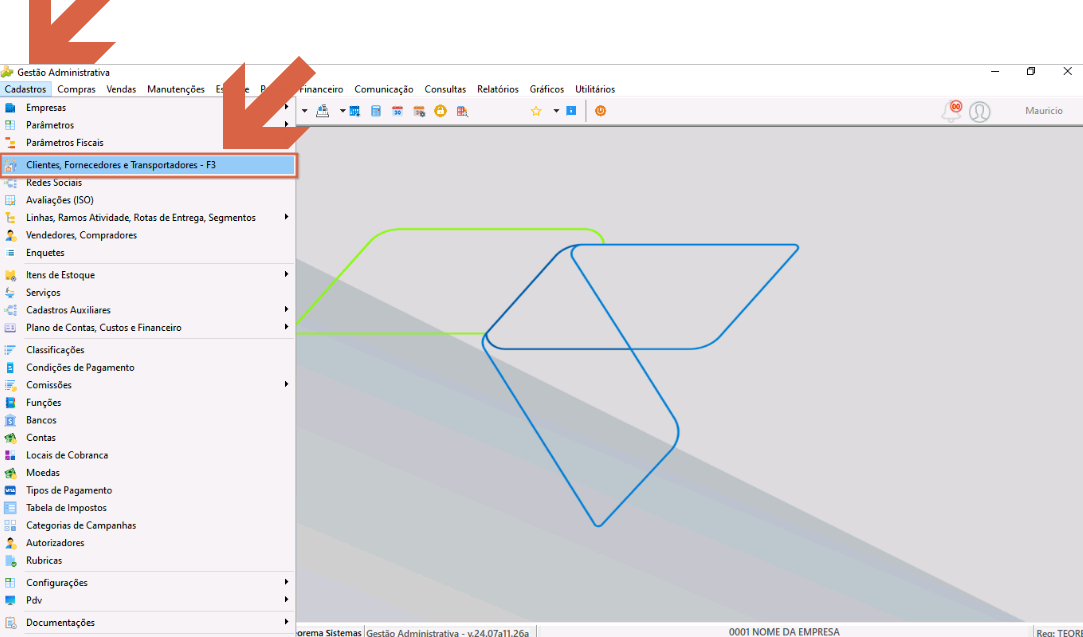This screenshot has height=637, width=1083.
Task: Click the cash register icon in toolbar
Action: (x=323, y=111)
